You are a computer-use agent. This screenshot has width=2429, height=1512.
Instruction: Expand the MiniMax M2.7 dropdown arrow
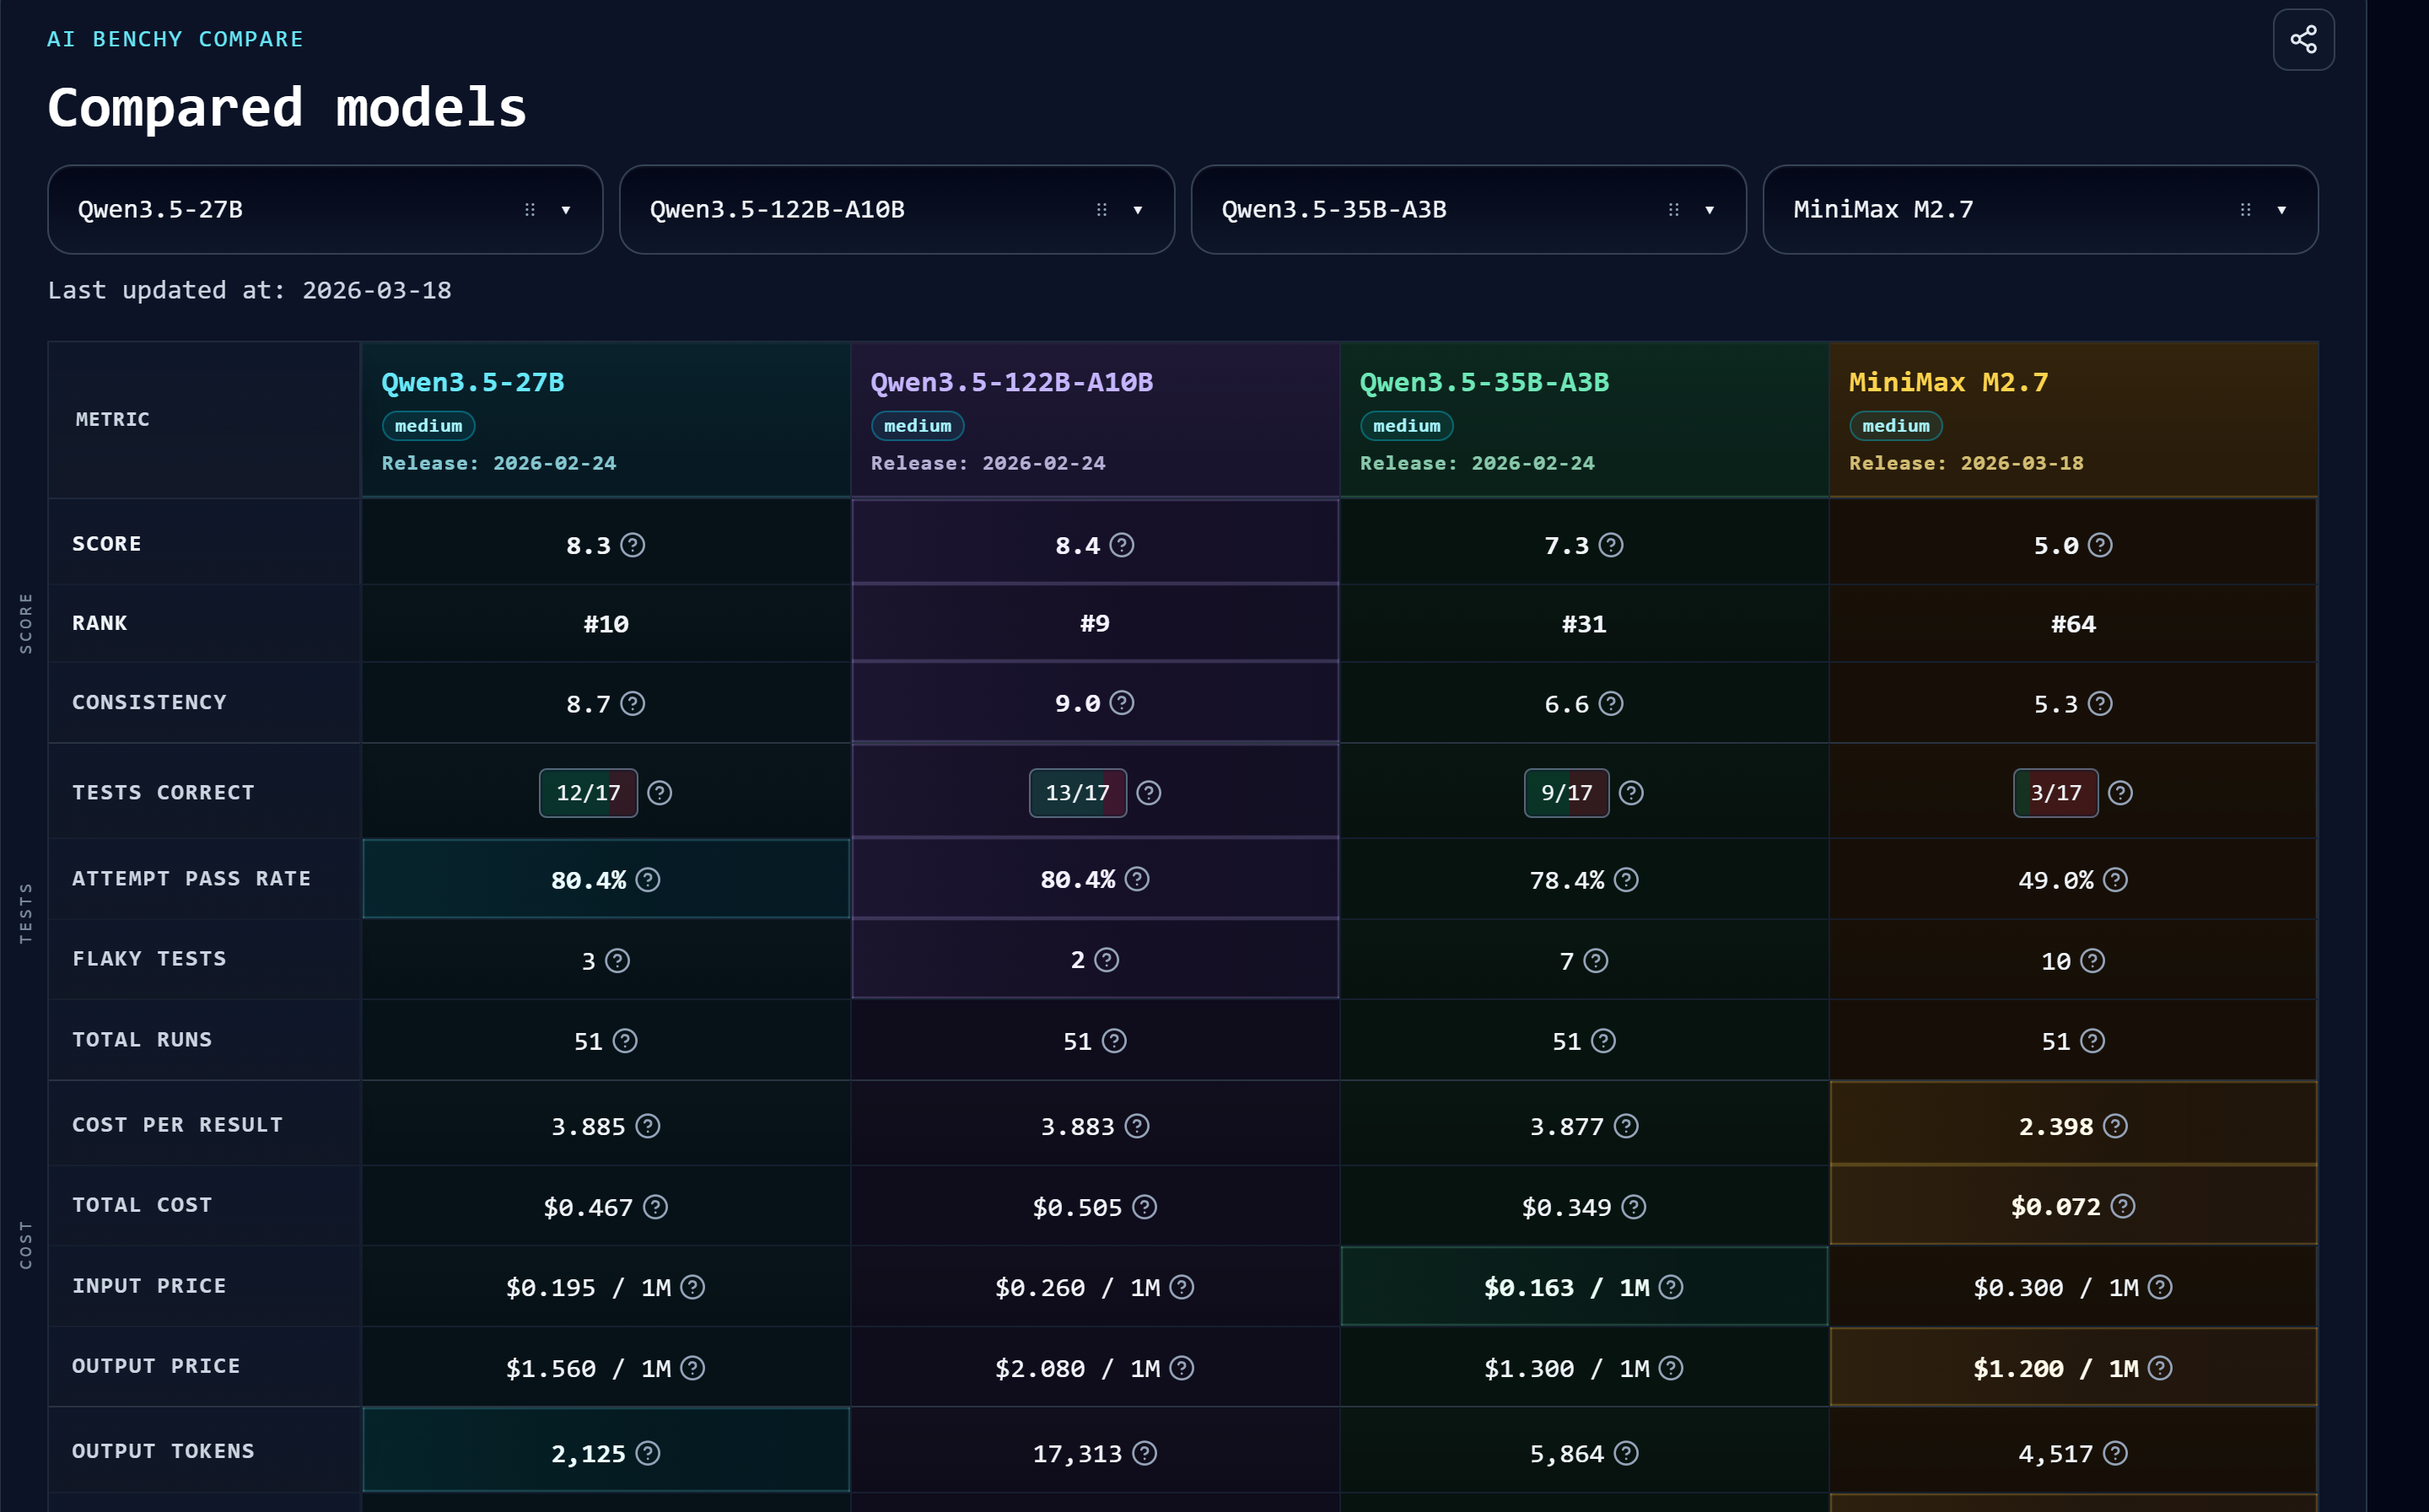click(2281, 210)
